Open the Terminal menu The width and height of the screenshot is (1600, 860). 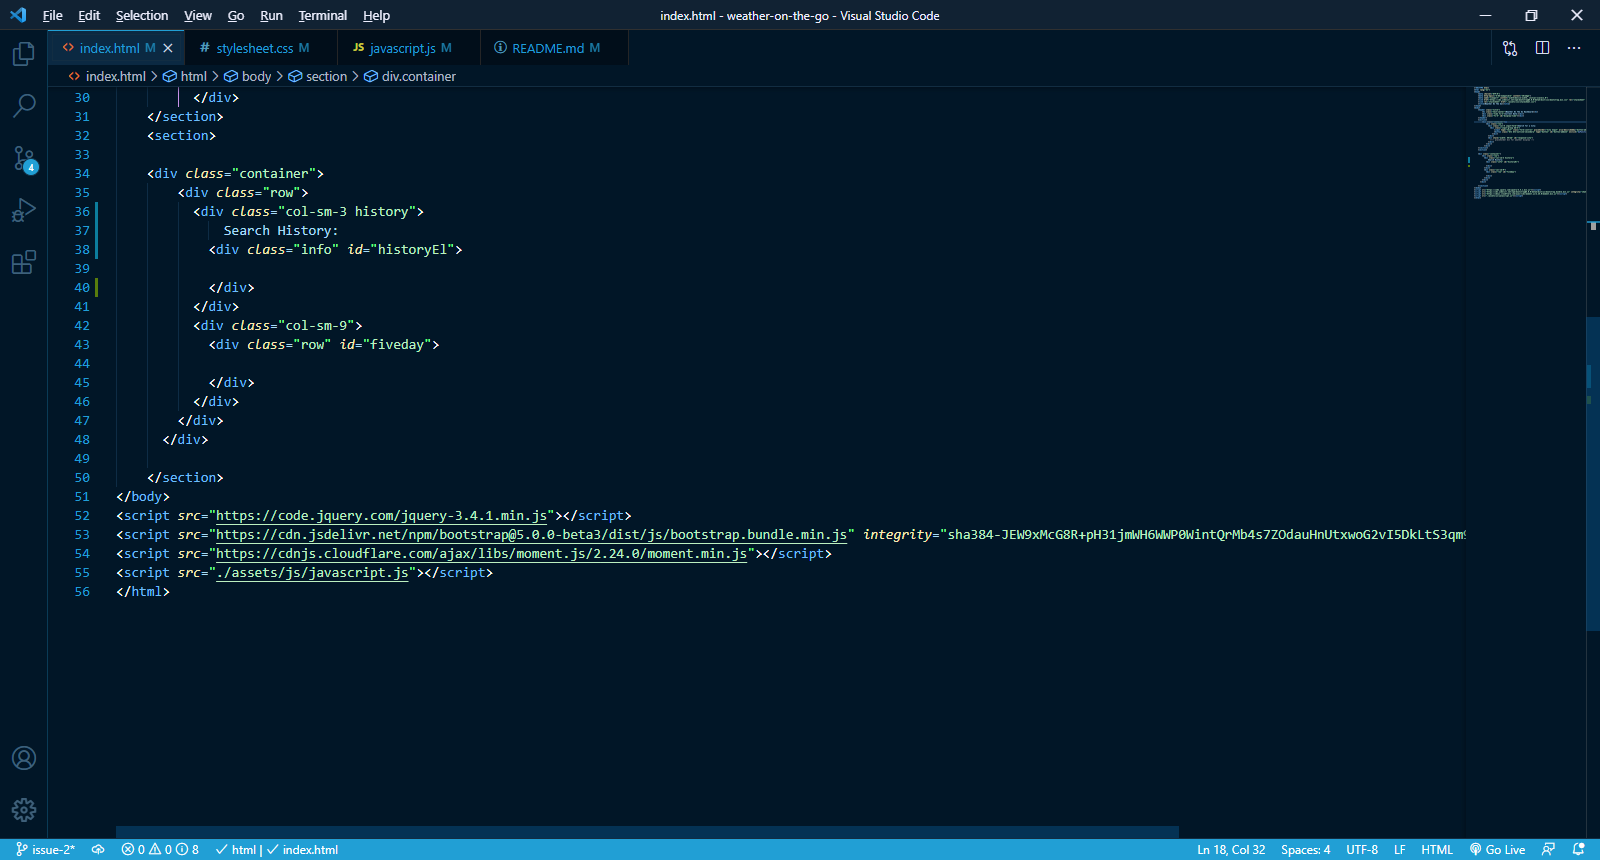coord(322,15)
